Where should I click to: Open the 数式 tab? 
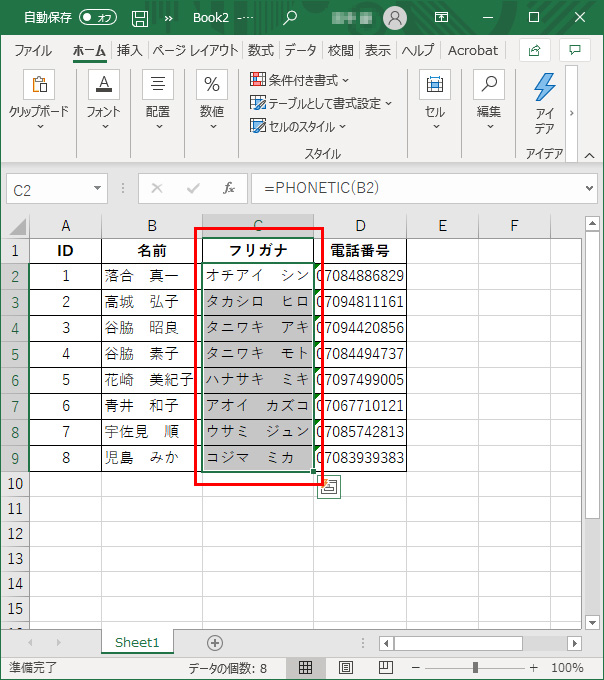(261, 51)
